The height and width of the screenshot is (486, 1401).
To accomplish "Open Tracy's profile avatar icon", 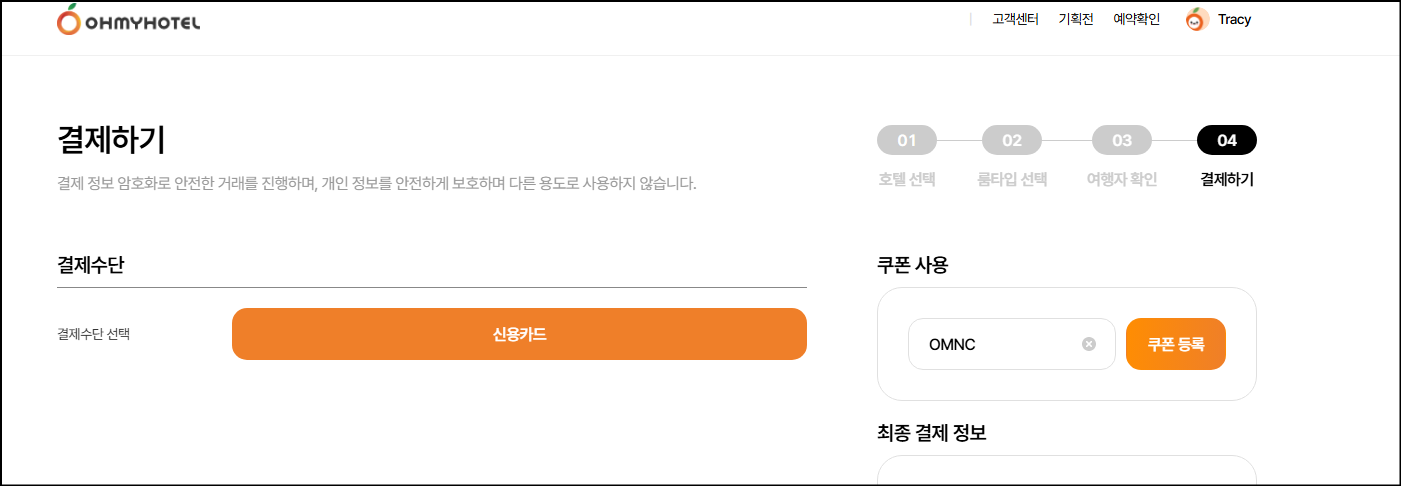I will [x=1196, y=20].
